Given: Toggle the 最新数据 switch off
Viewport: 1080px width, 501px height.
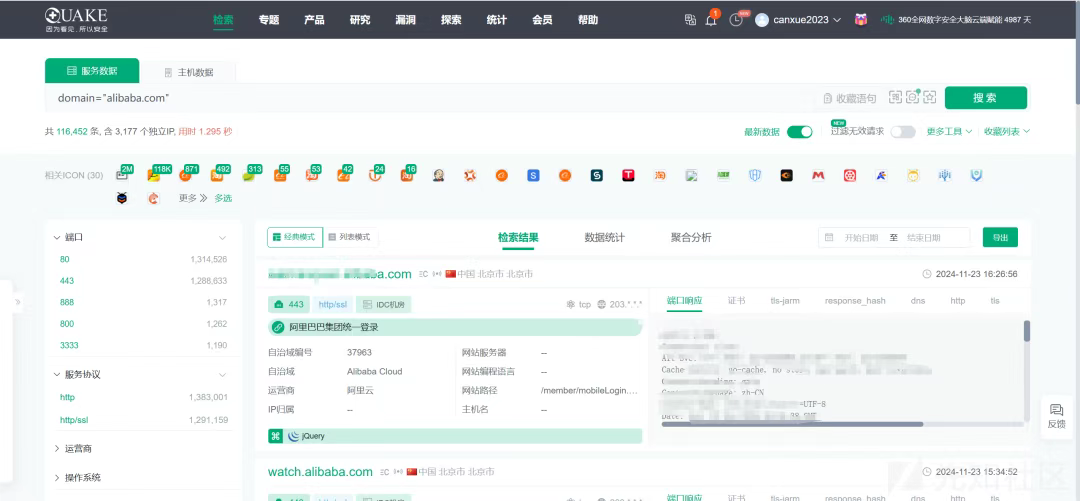Looking at the screenshot, I should pyautogui.click(x=800, y=132).
